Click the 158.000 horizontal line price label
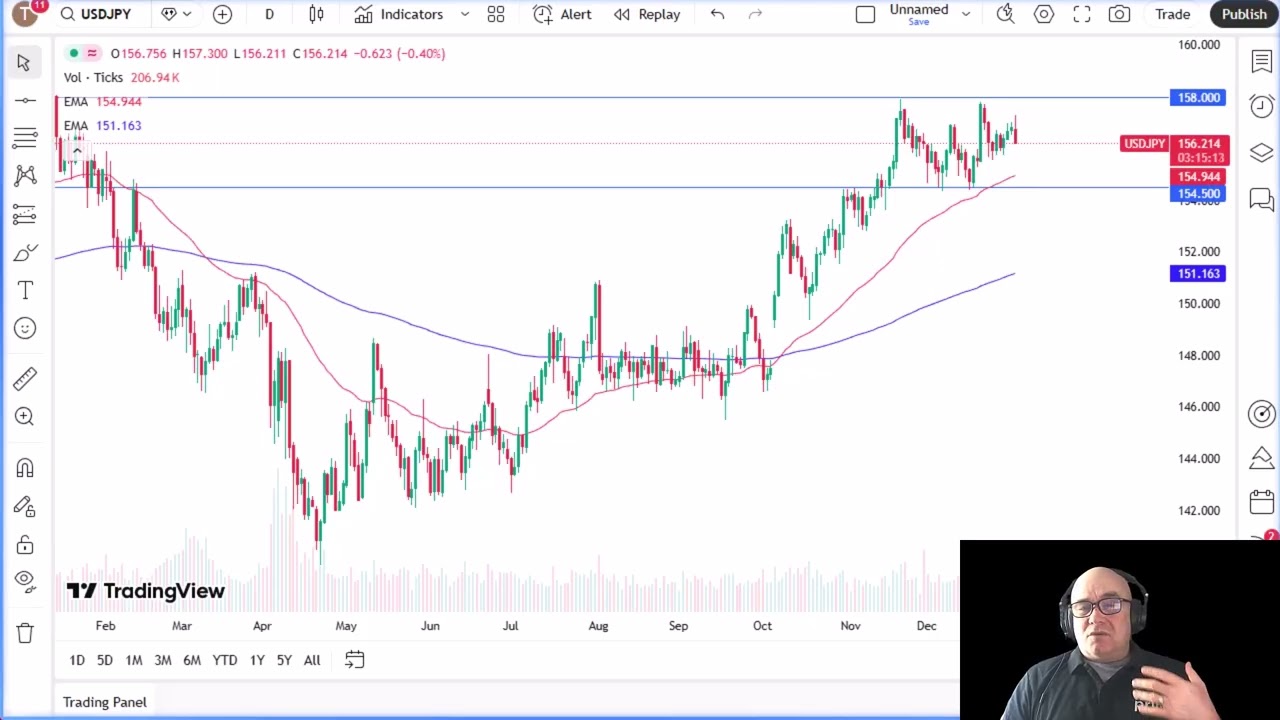 point(1198,98)
